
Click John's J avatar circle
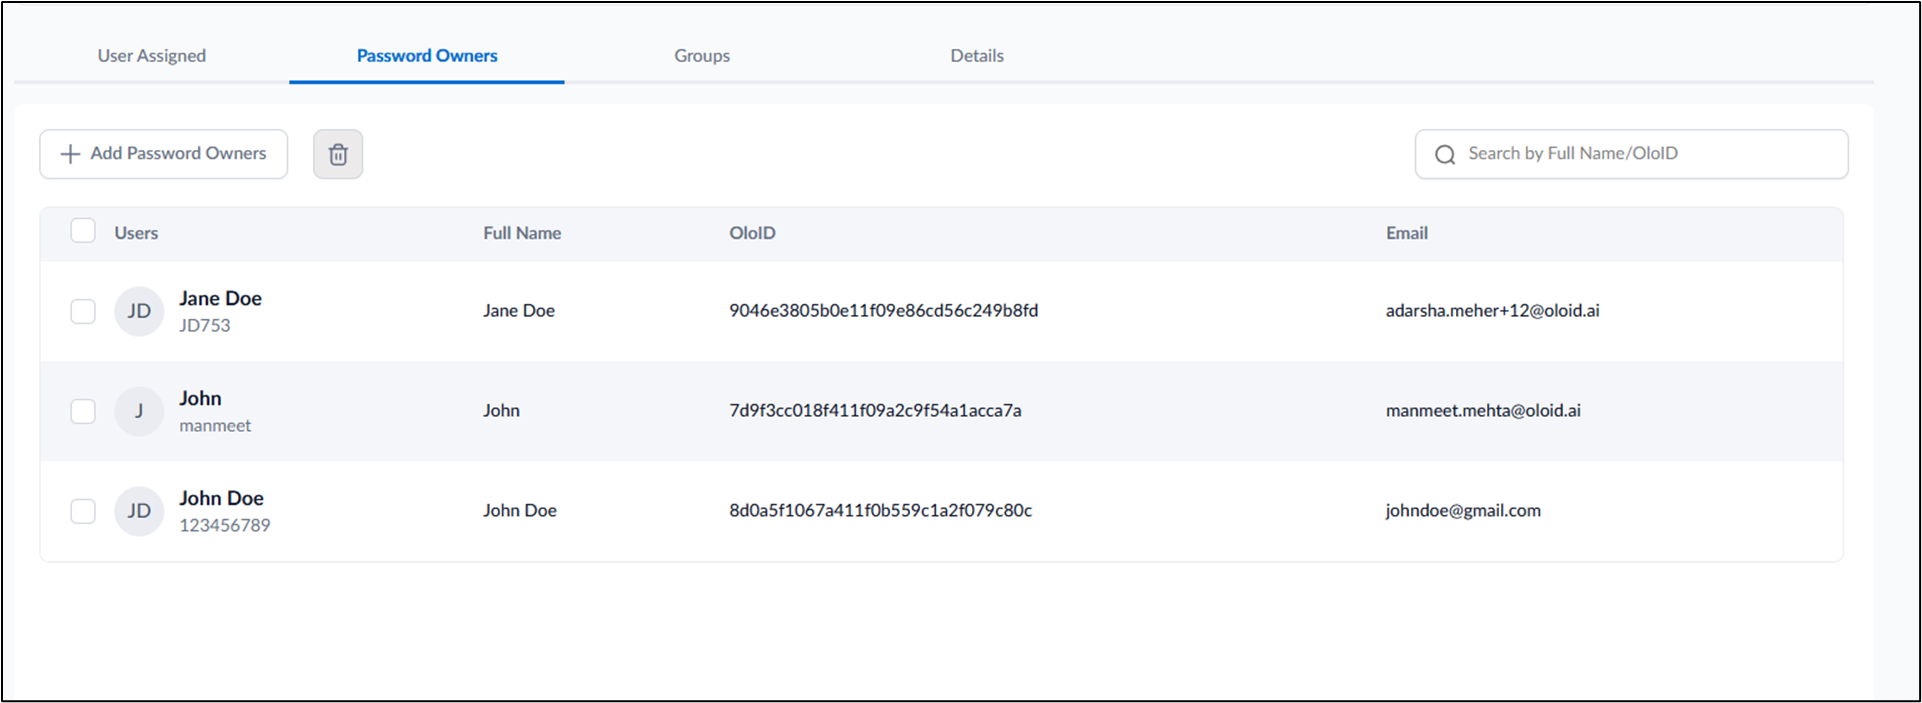139,411
